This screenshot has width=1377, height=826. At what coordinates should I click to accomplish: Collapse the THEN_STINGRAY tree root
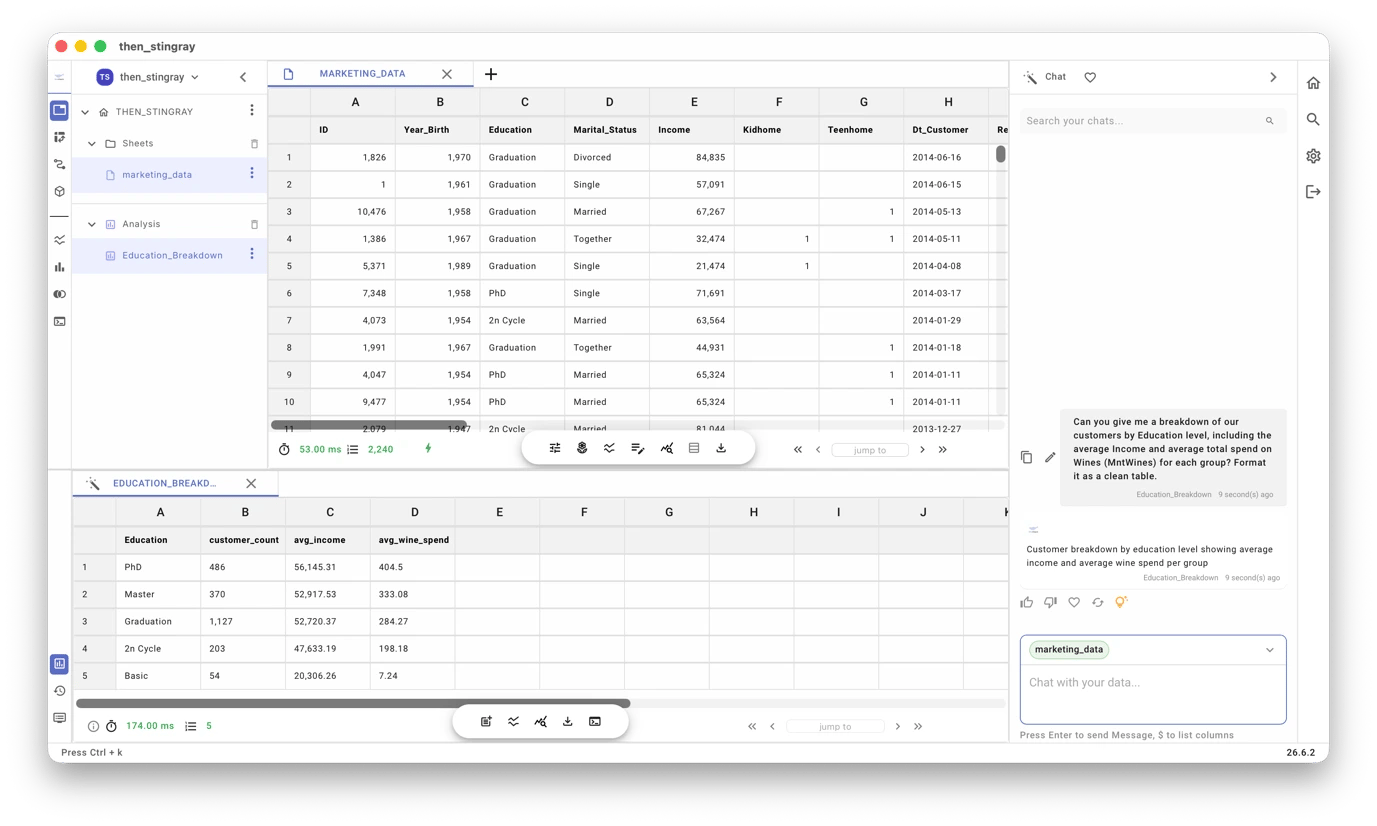pyautogui.click(x=85, y=112)
